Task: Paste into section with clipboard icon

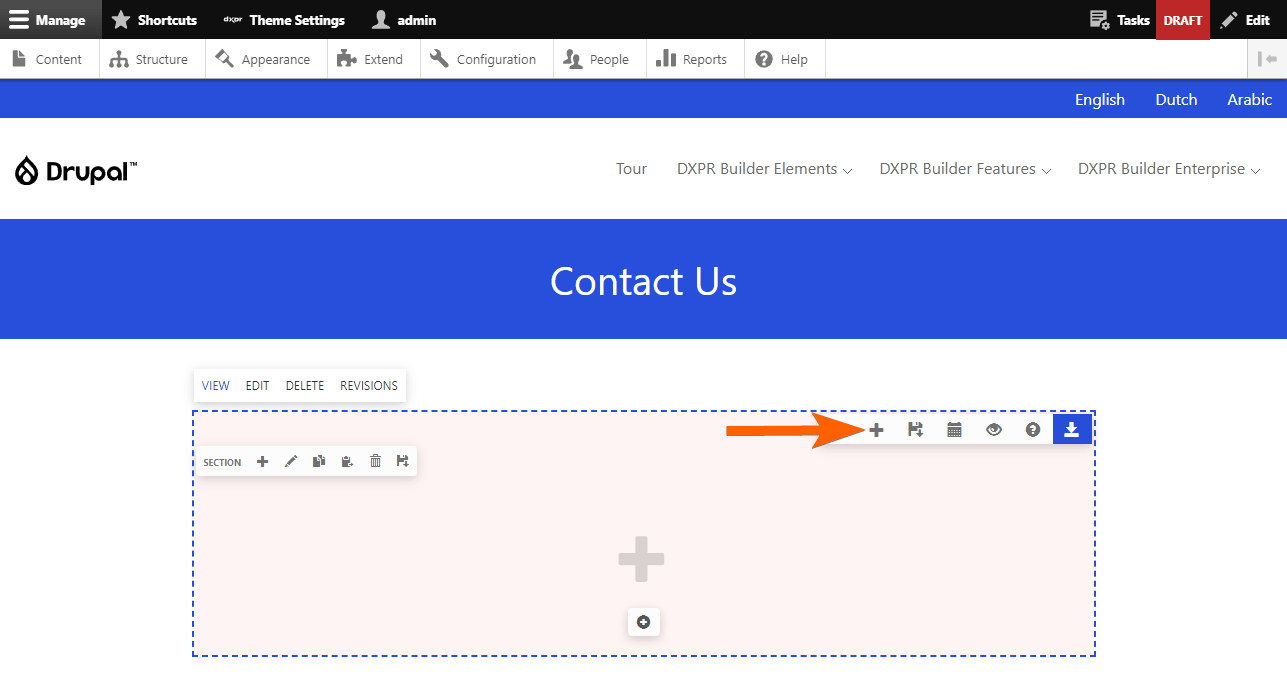Action: (347, 461)
